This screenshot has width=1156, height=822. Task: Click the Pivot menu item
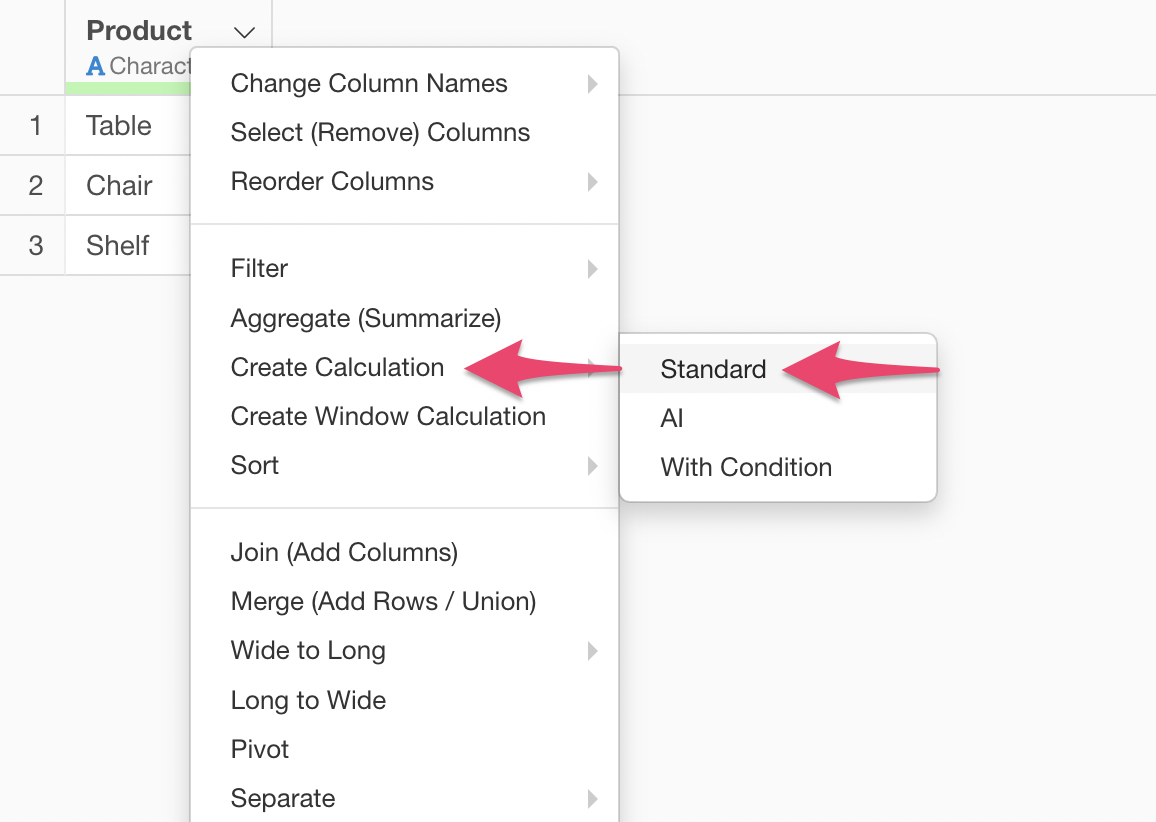pos(260,749)
